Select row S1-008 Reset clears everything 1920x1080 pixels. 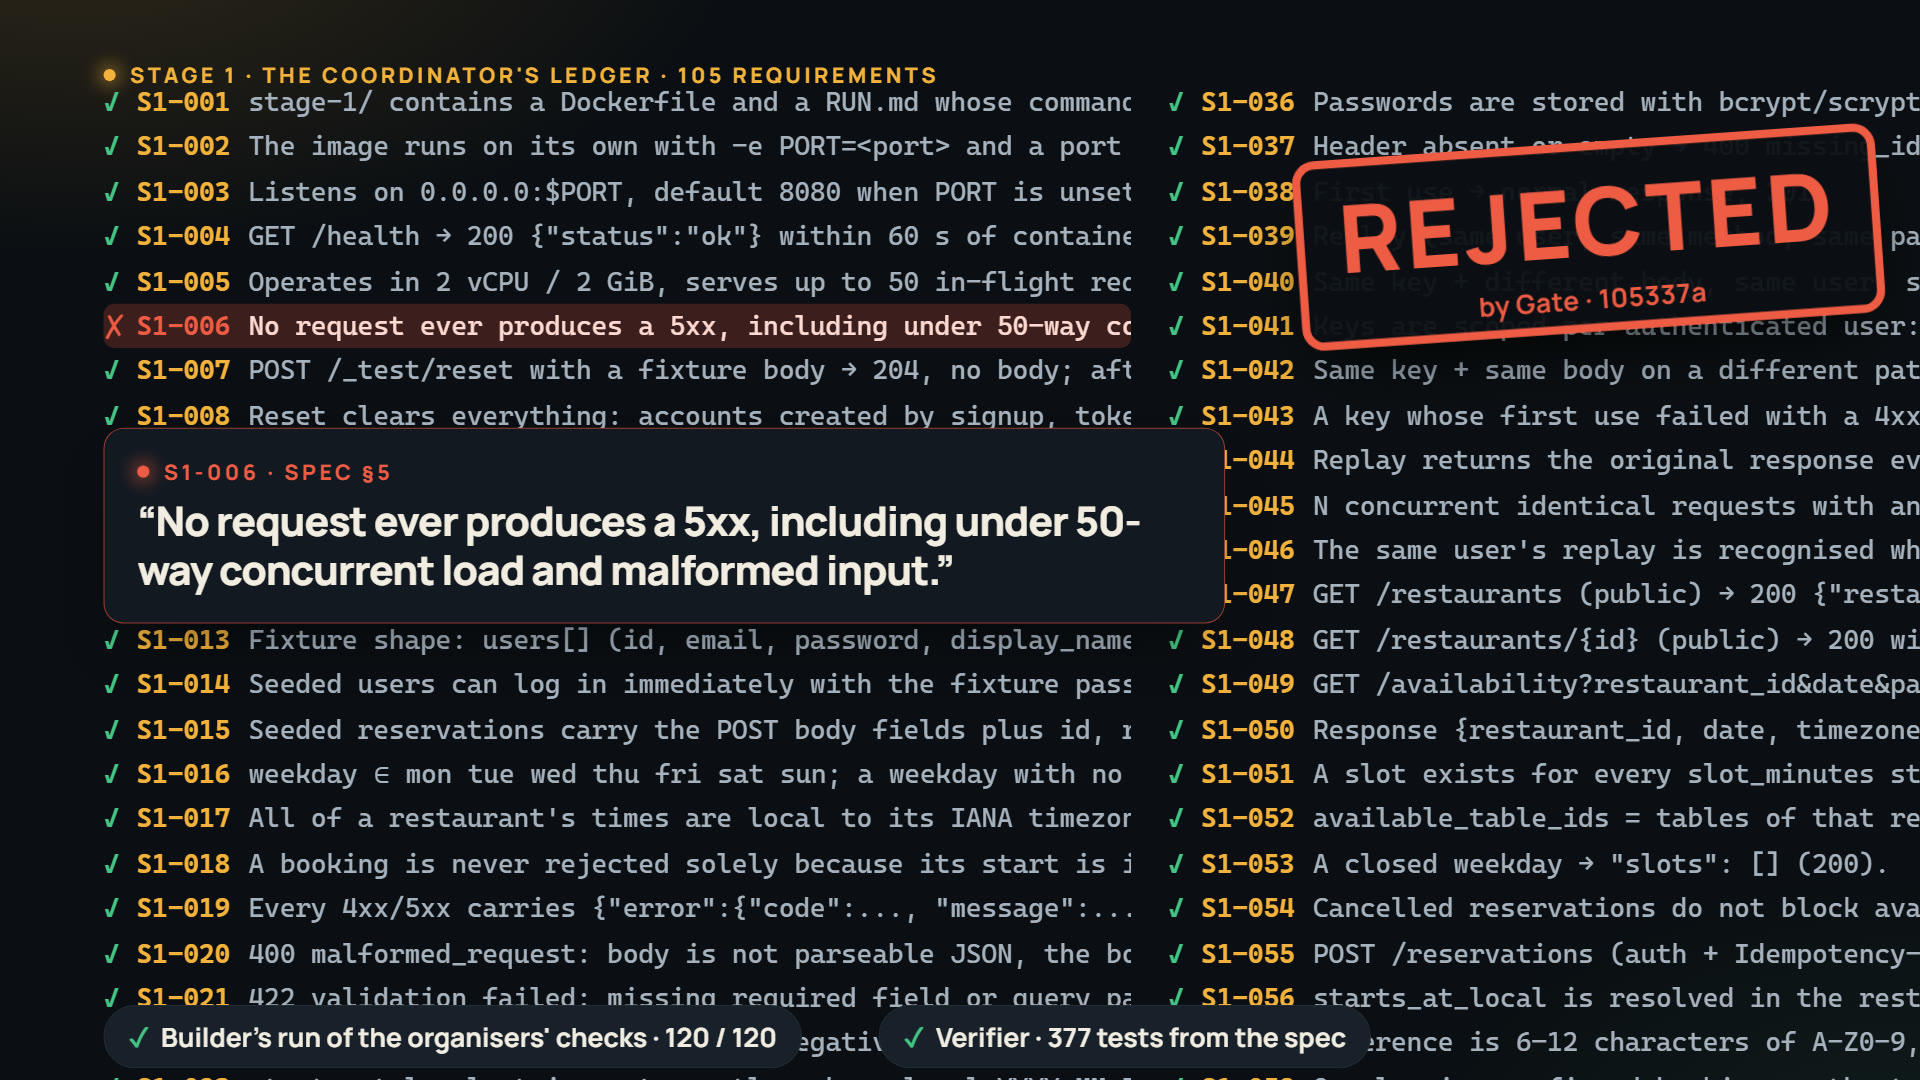617,416
